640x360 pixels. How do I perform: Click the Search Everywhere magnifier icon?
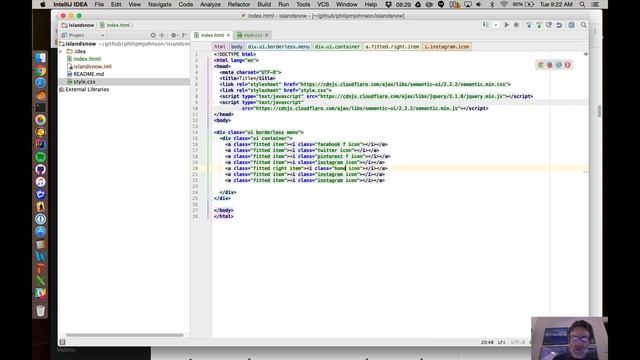tap(584, 25)
